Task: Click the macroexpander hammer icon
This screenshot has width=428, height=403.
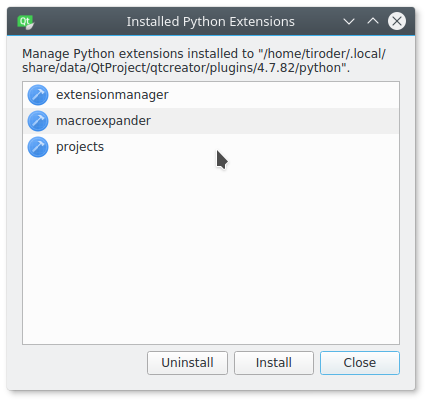Action: (x=38, y=121)
